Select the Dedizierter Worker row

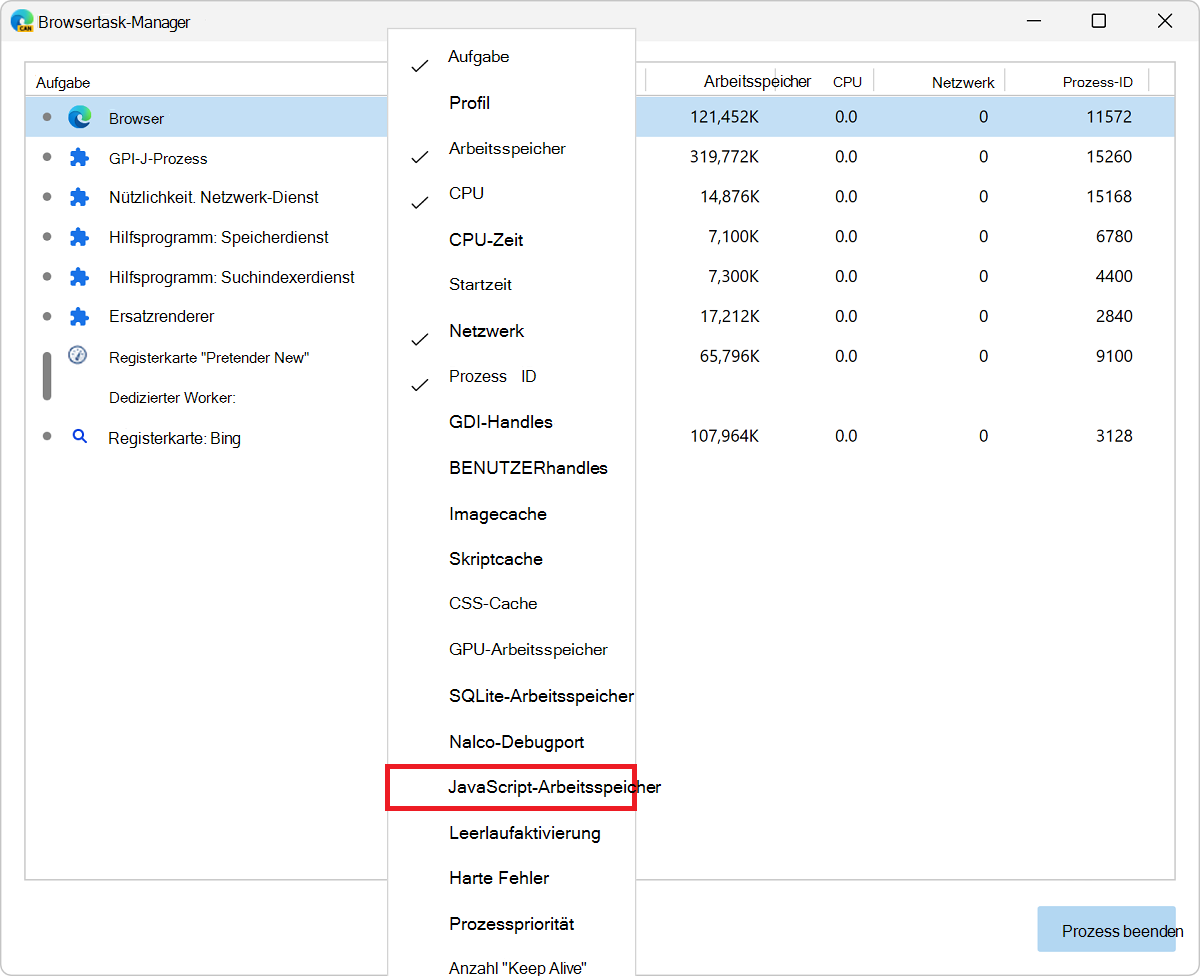172,398
